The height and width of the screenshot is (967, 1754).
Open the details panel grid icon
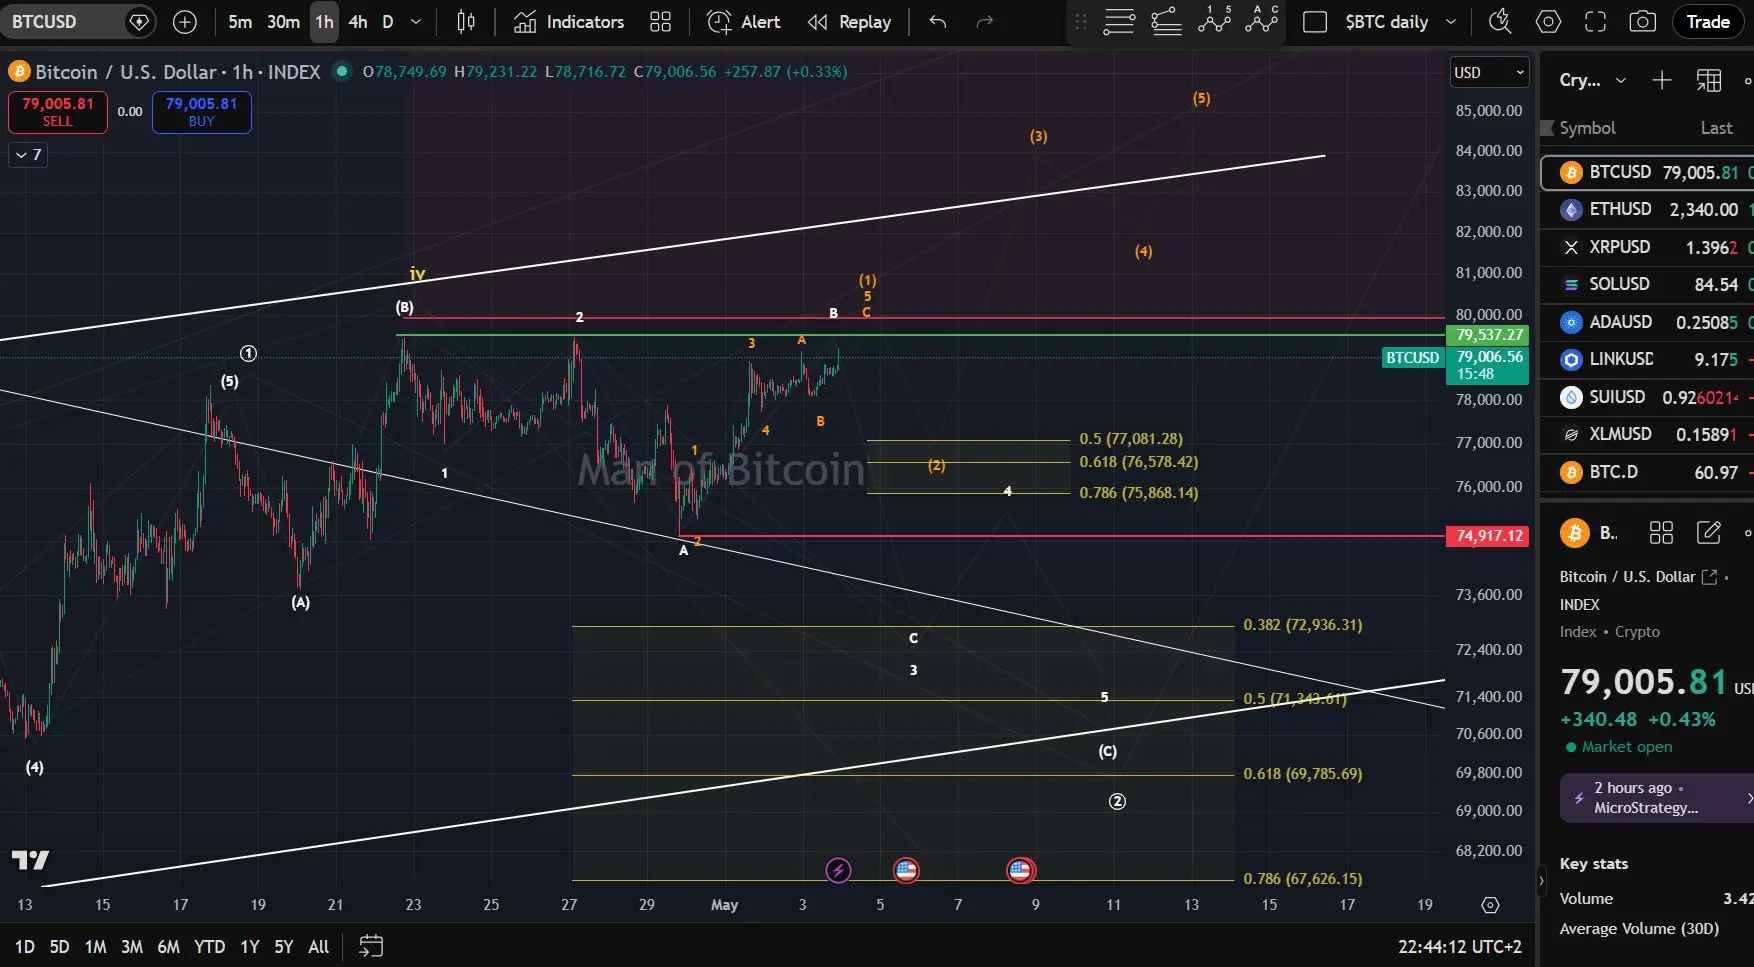pos(1661,533)
